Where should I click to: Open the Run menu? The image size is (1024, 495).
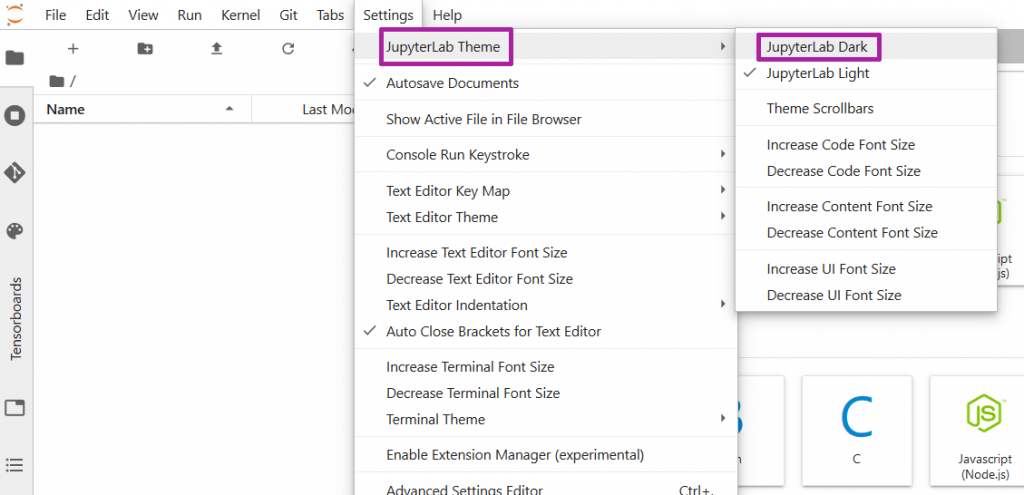pyautogui.click(x=189, y=15)
